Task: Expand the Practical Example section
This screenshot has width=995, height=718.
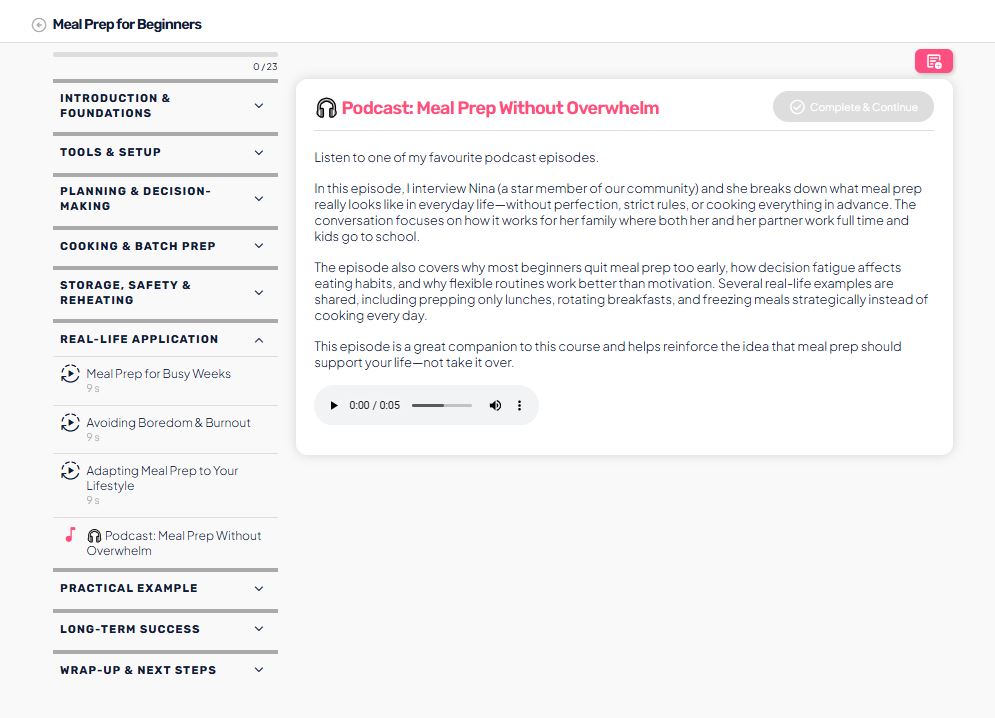Action: coord(259,589)
